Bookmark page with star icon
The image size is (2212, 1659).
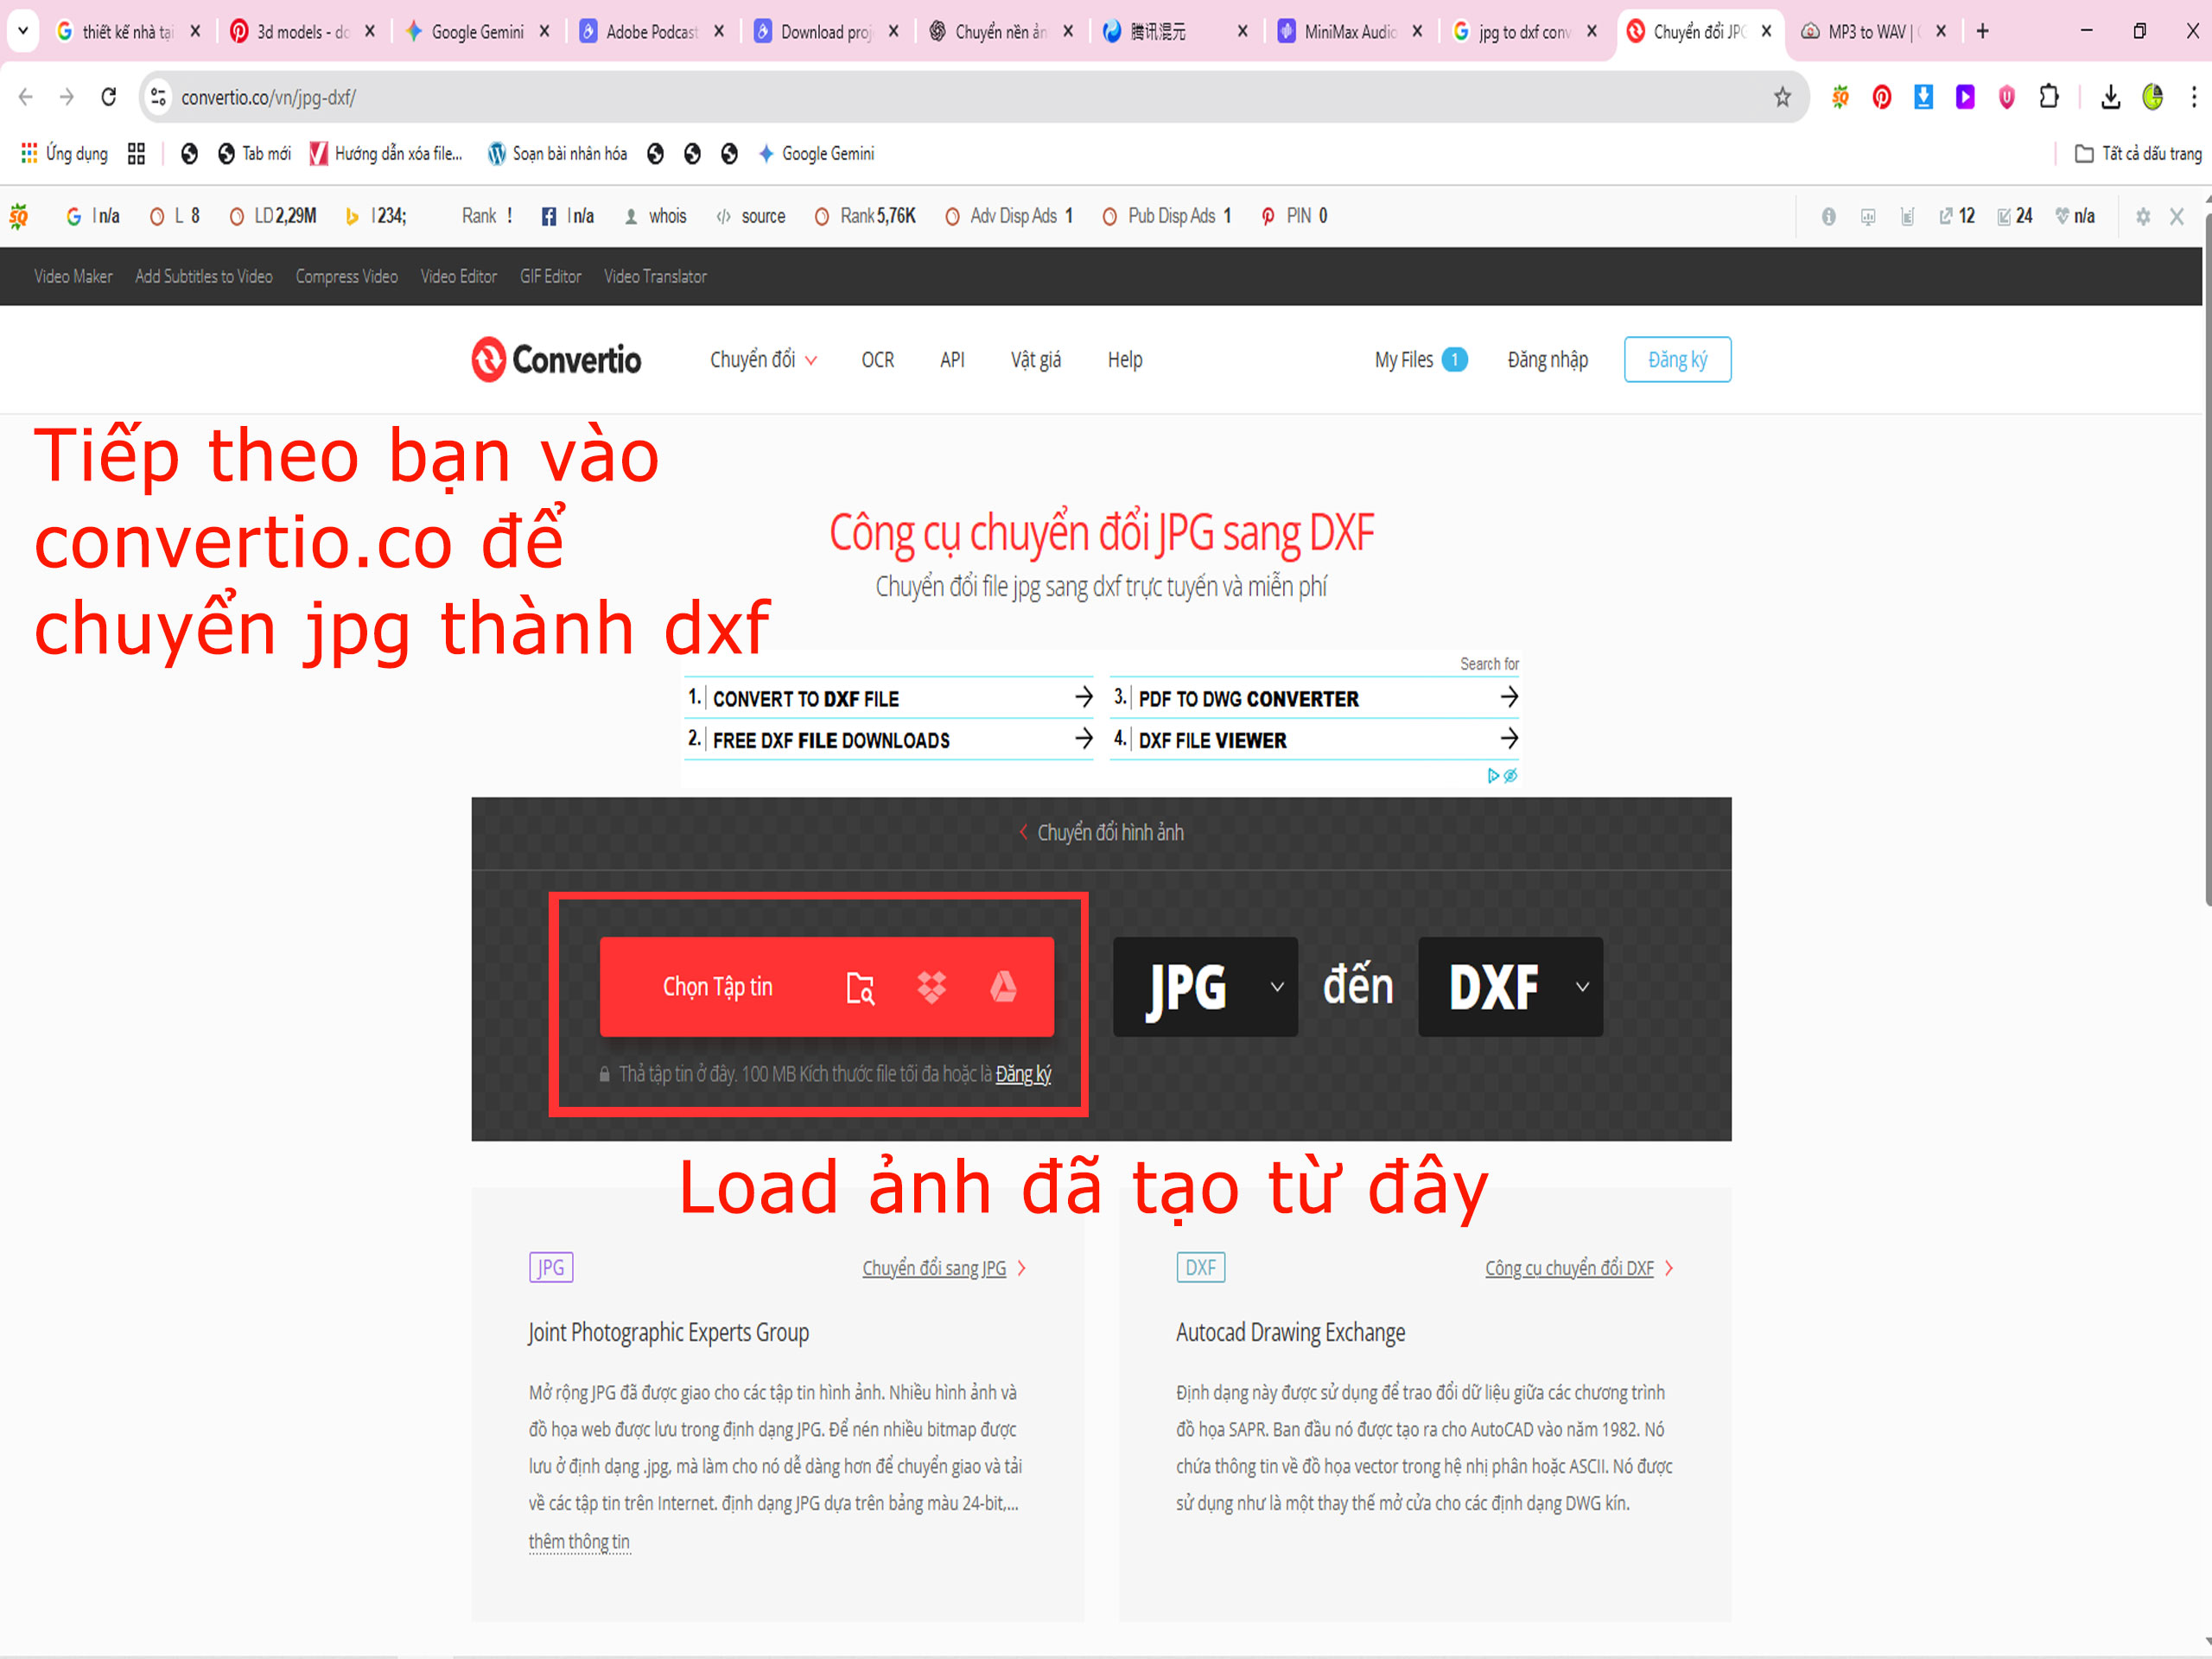point(1782,97)
